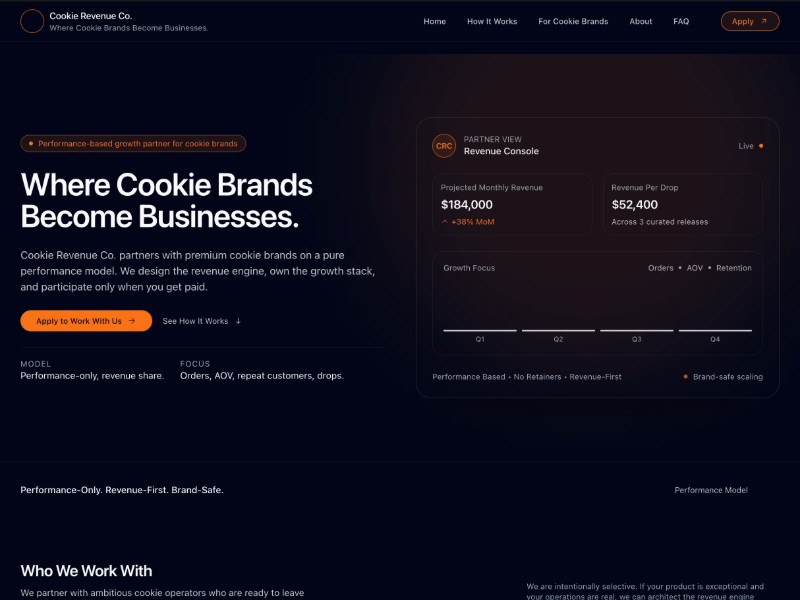
Task: Select About in the top navigation
Action: click(x=641, y=21)
